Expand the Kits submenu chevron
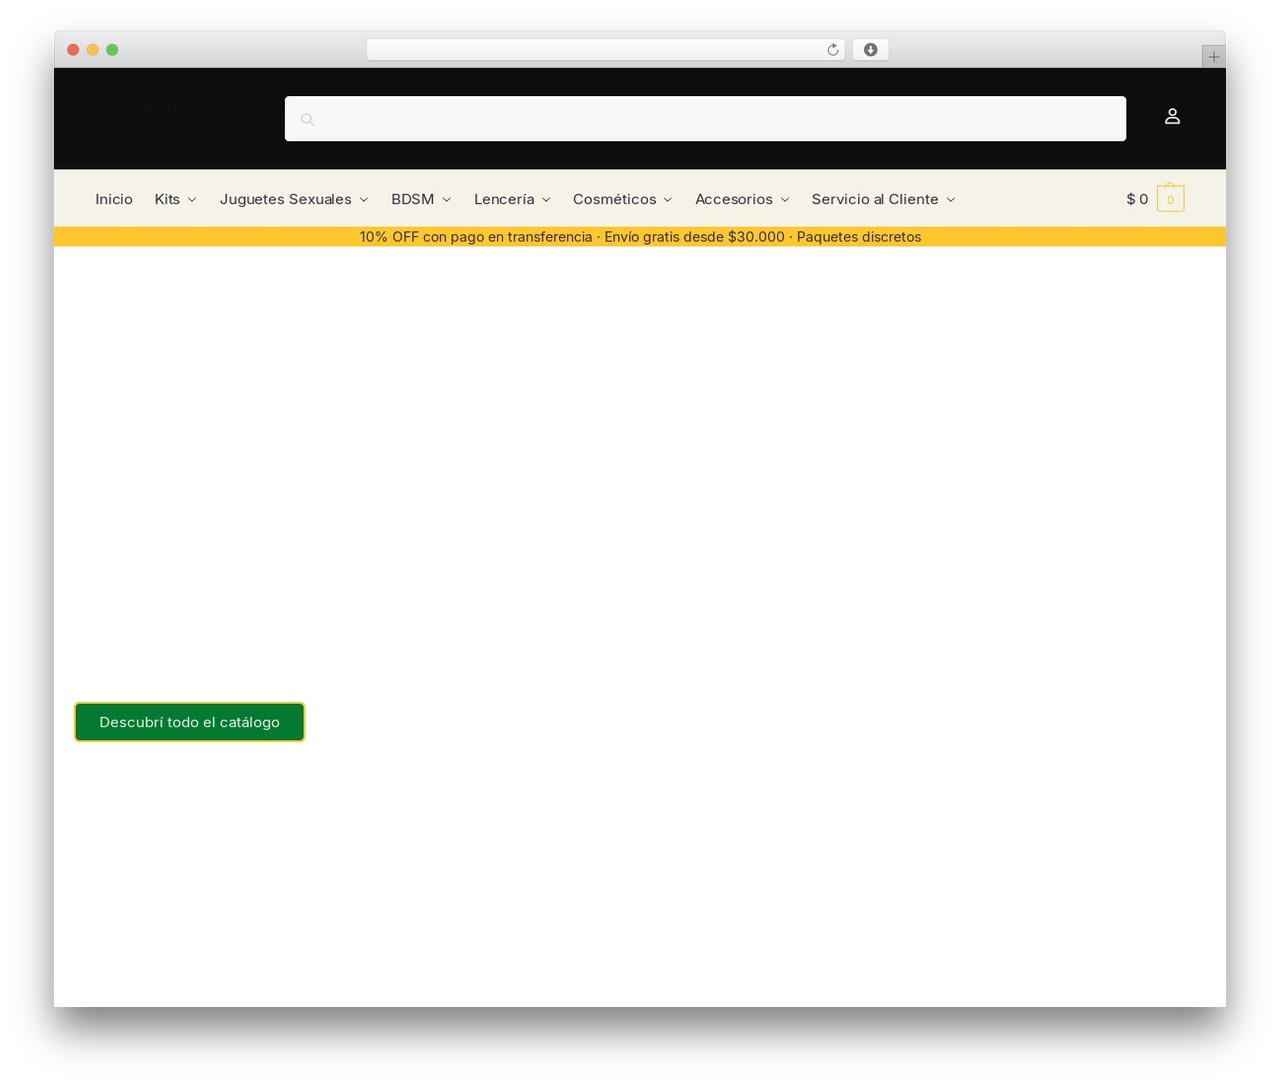 pos(192,200)
